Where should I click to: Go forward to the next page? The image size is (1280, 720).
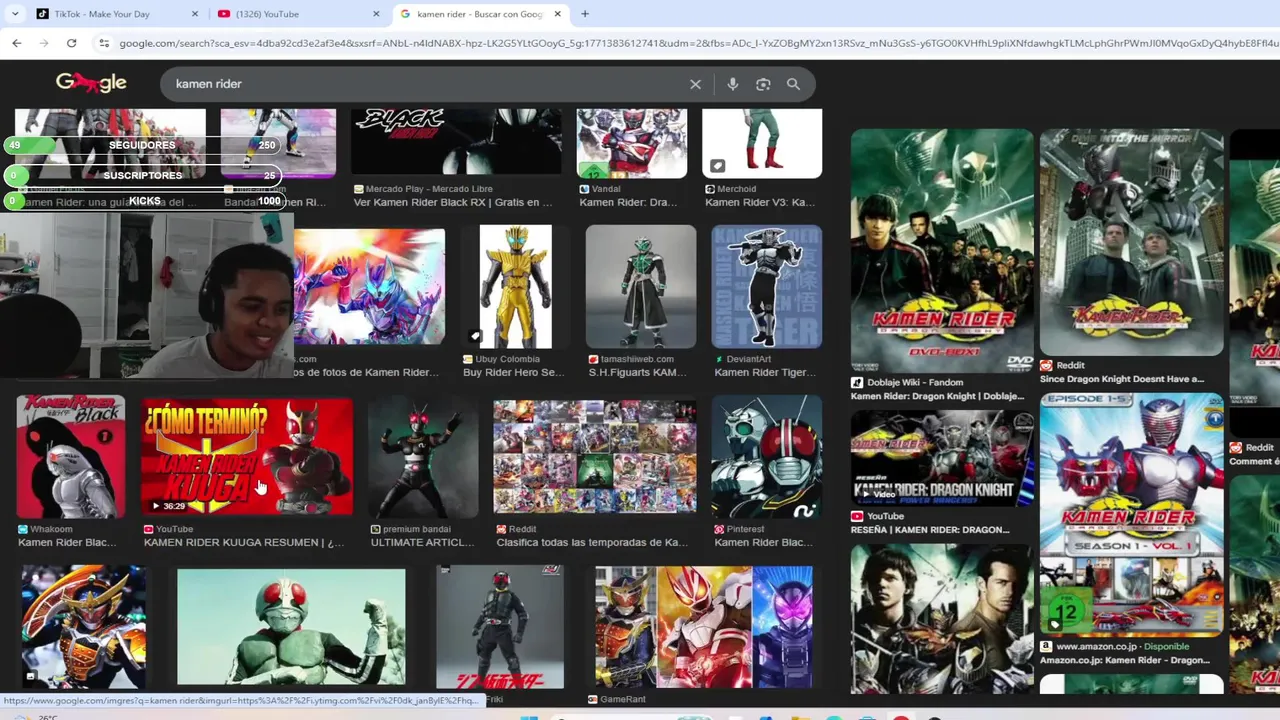(x=44, y=43)
